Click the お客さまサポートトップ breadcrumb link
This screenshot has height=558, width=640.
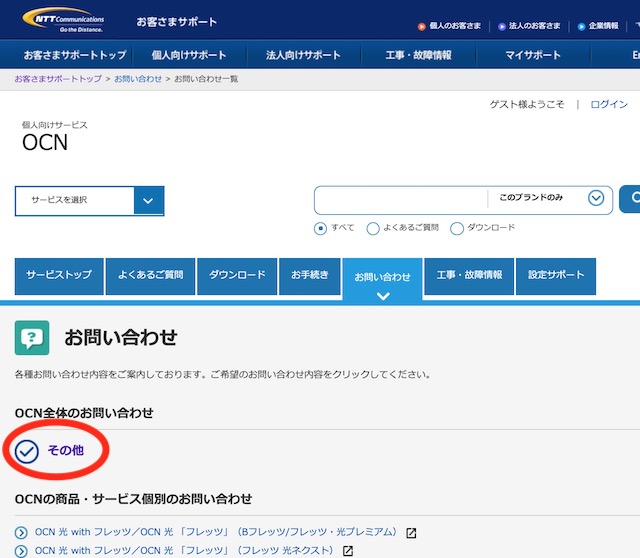tap(58, 79)
